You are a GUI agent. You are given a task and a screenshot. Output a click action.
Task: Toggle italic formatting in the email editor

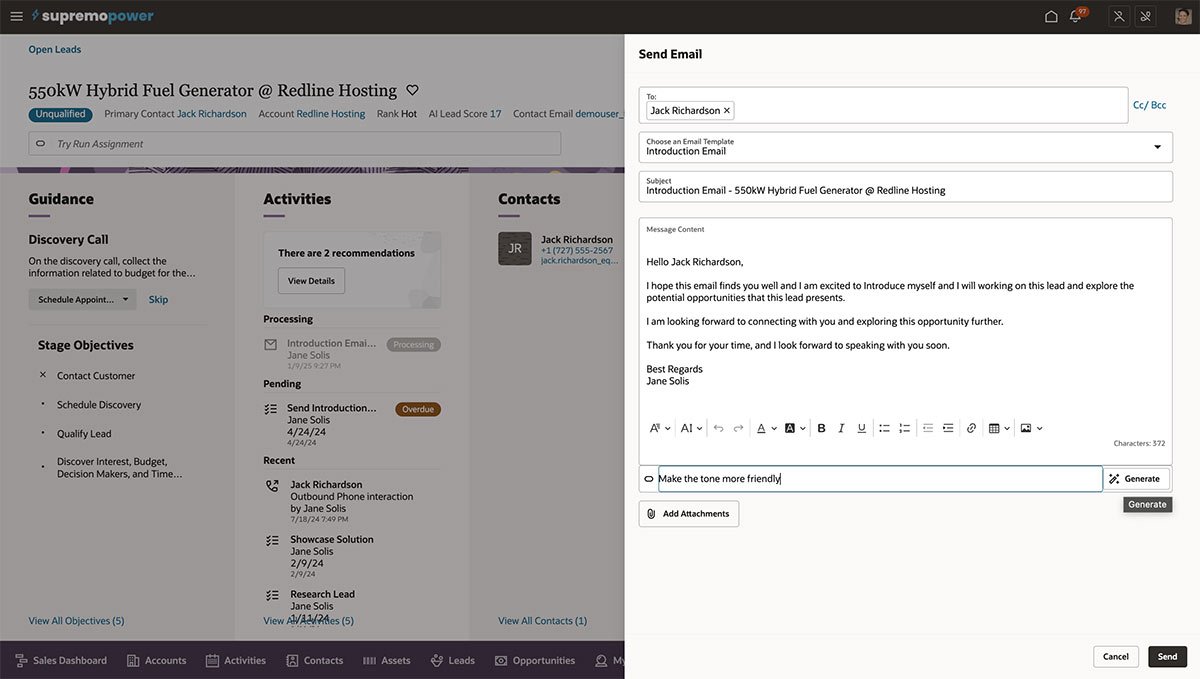tap(841, 428)
